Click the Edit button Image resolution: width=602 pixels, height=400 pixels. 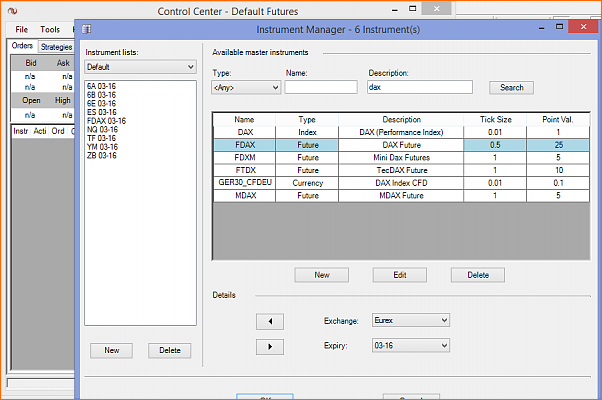400,275
